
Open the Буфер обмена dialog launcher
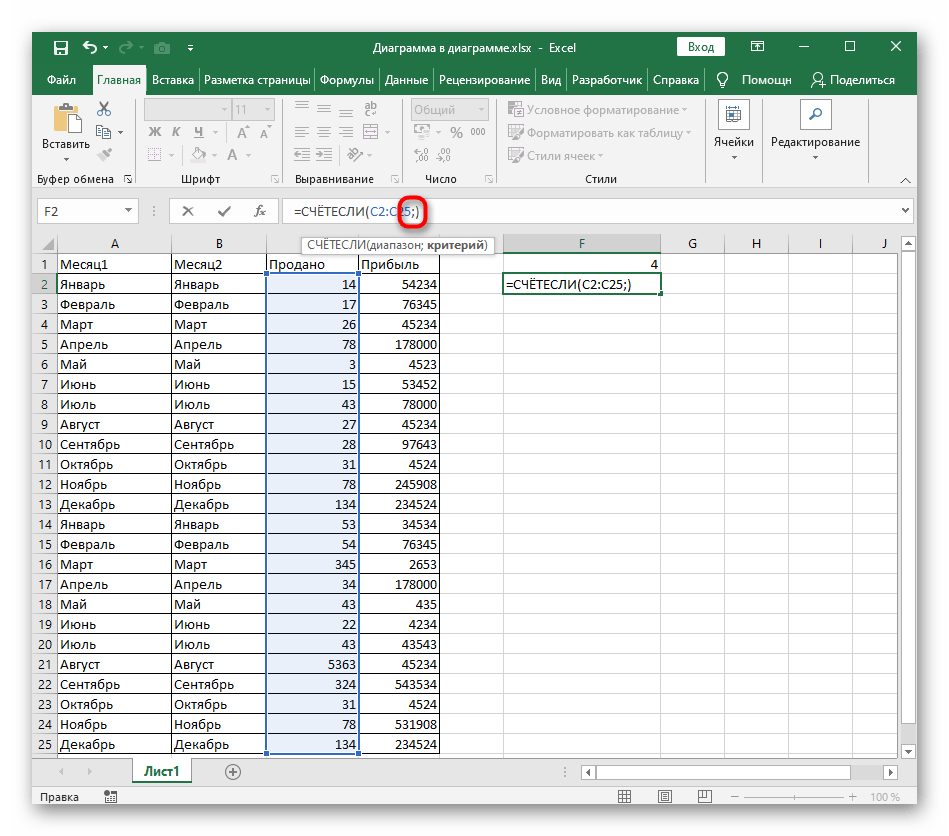coord(128,179)
